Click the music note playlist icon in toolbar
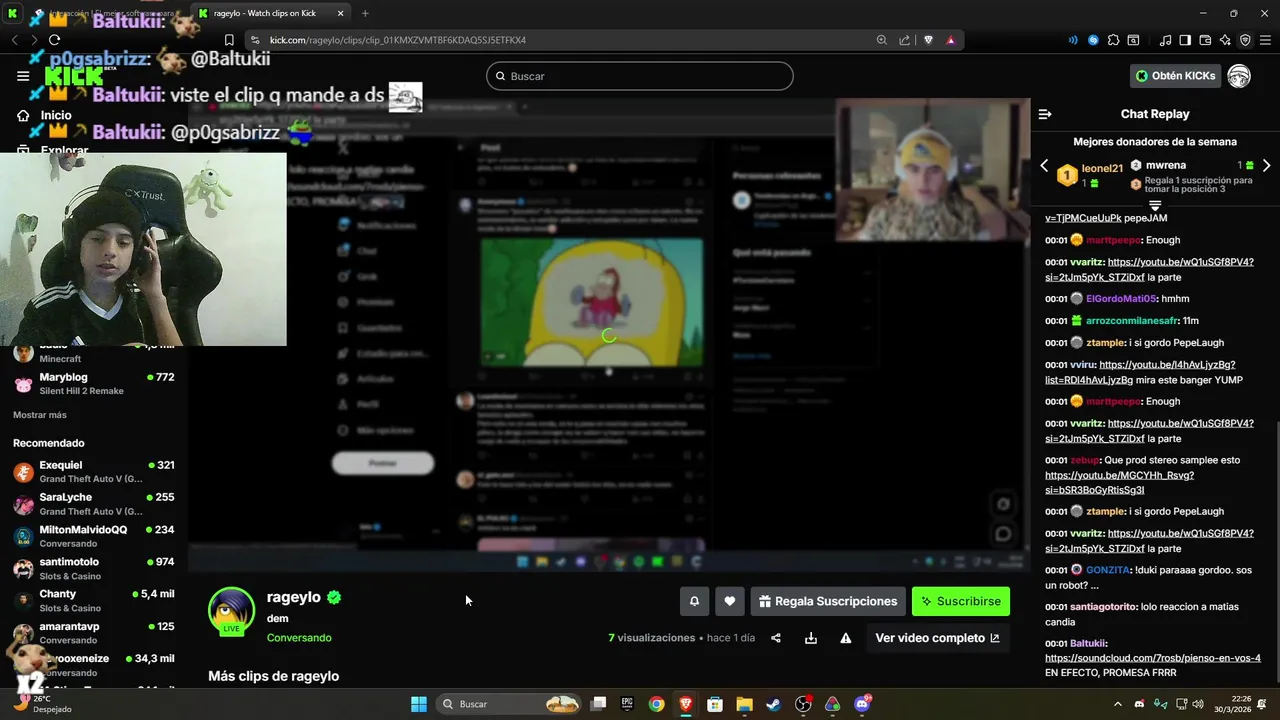Viewport: 1280px width, 720px height. click(1165, 40)
